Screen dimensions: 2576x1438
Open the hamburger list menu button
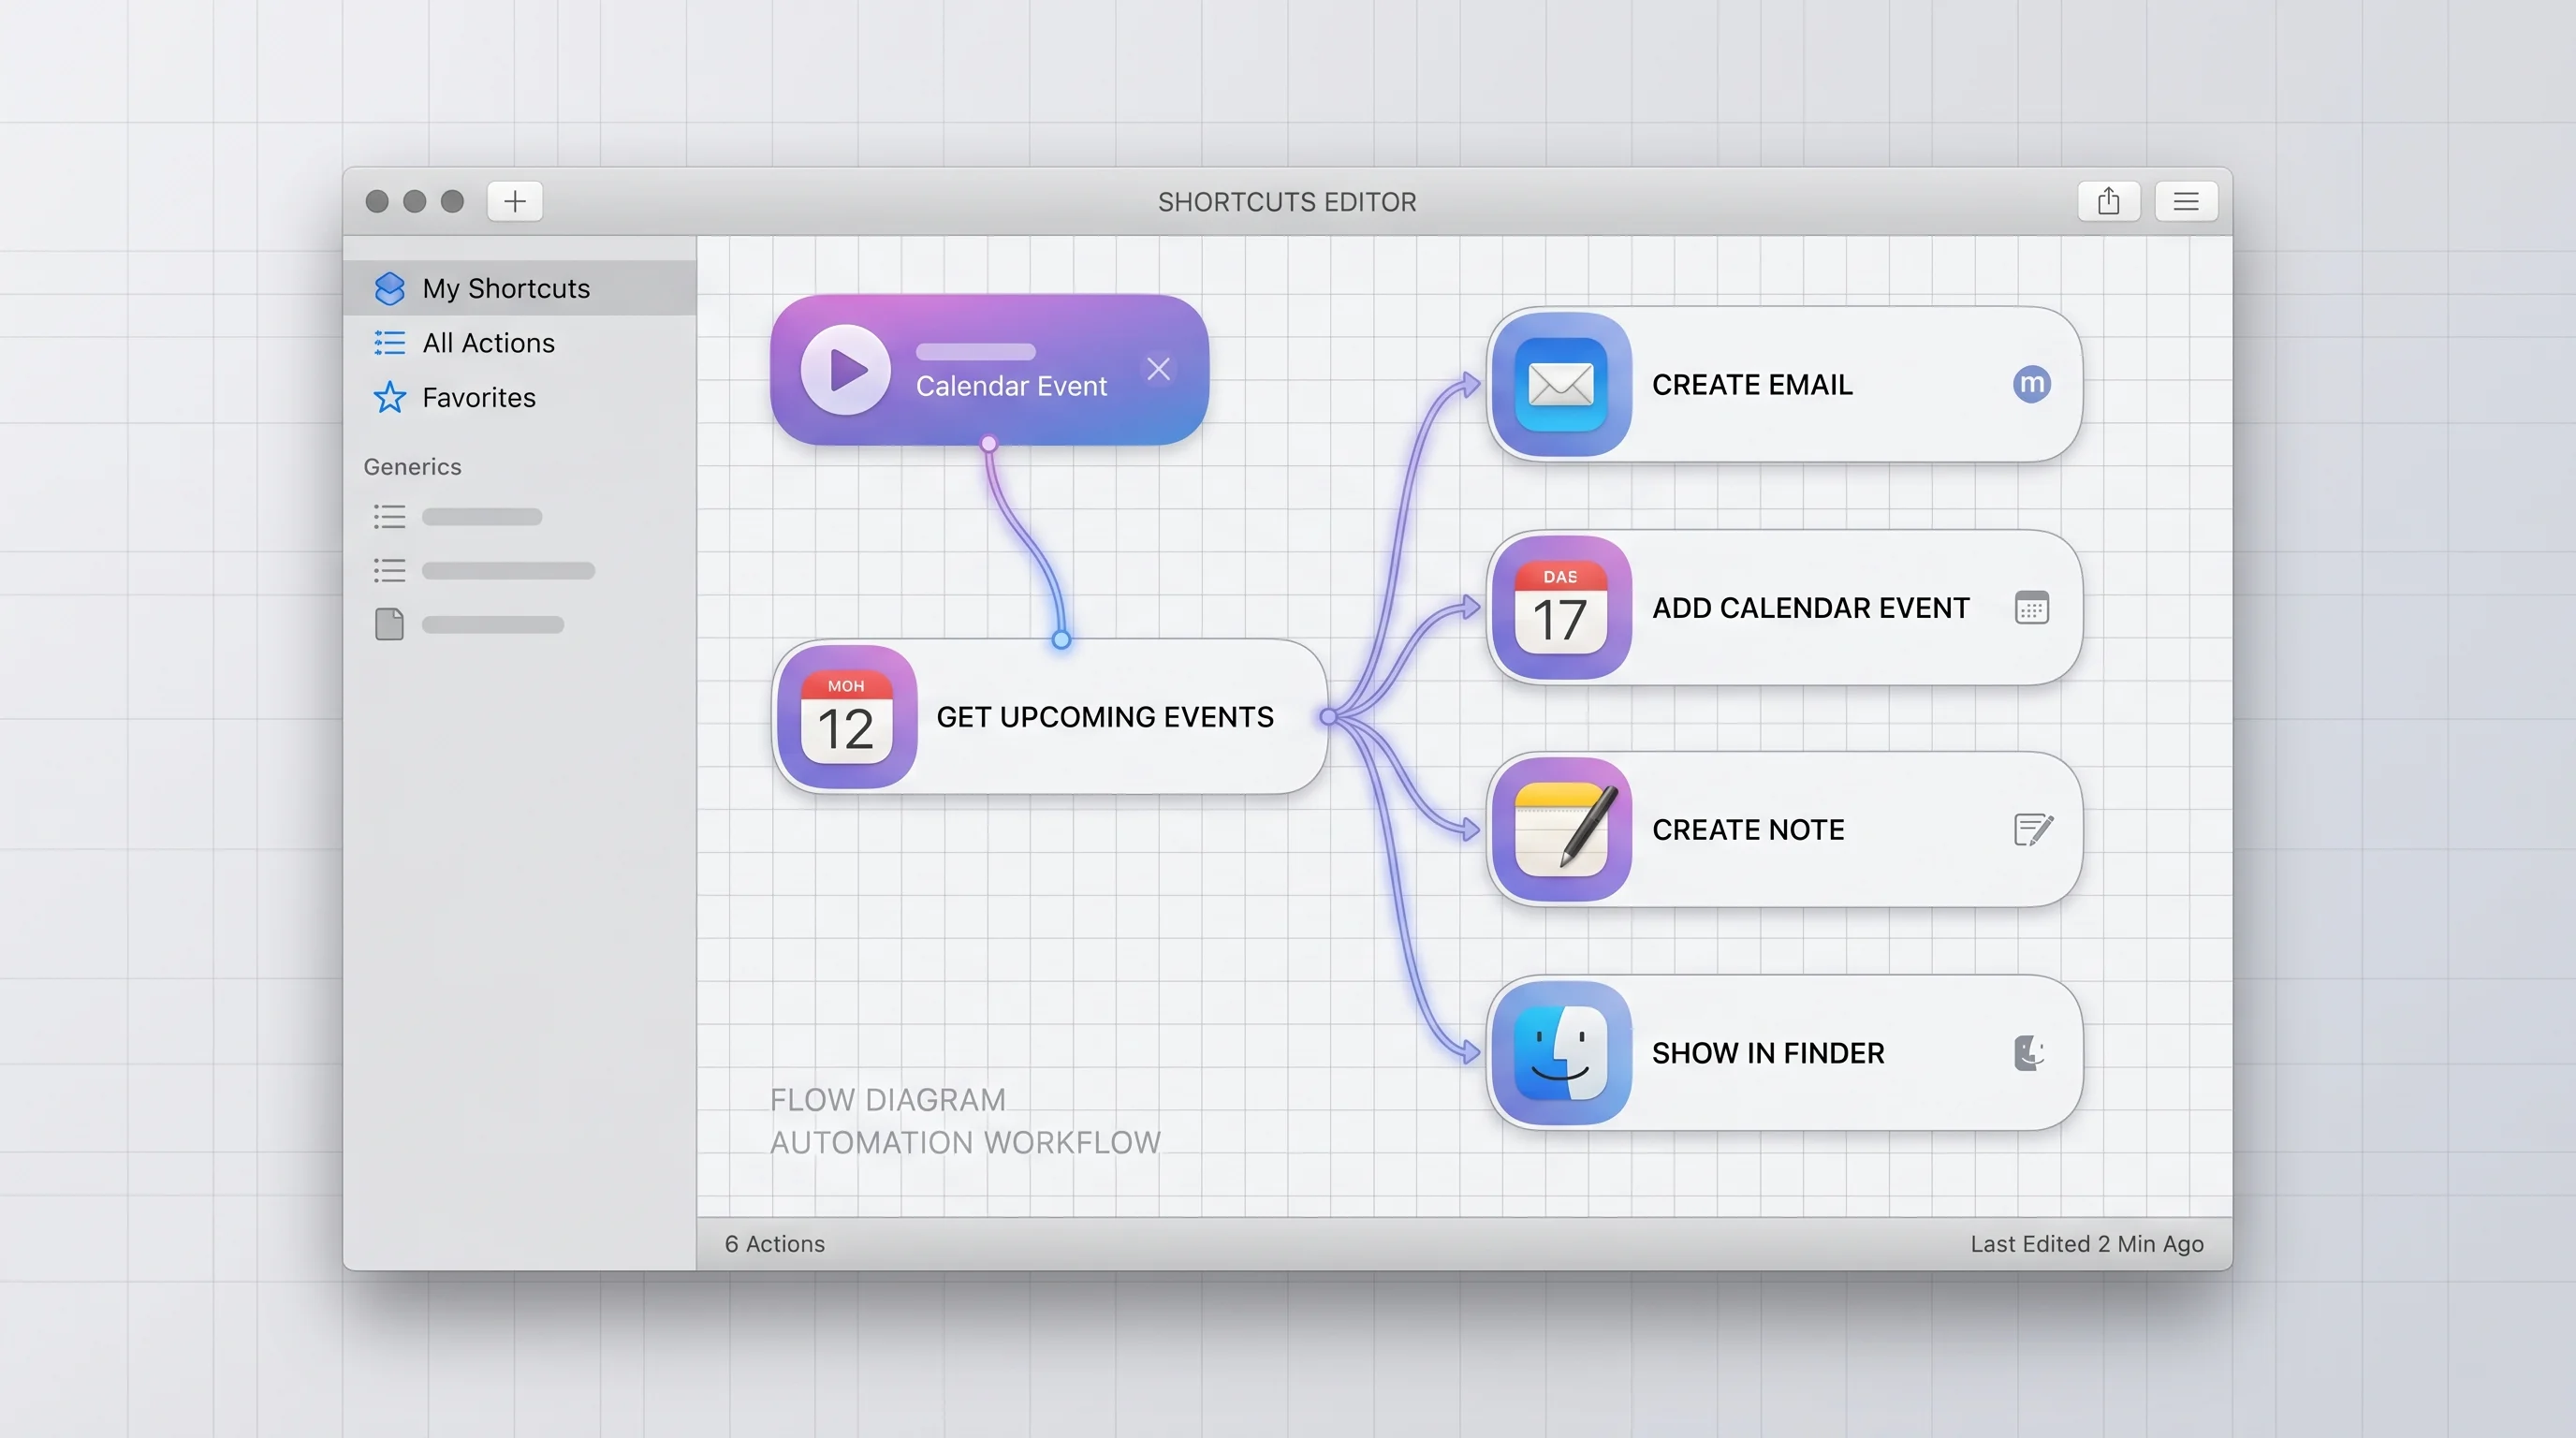(2186, 201)
